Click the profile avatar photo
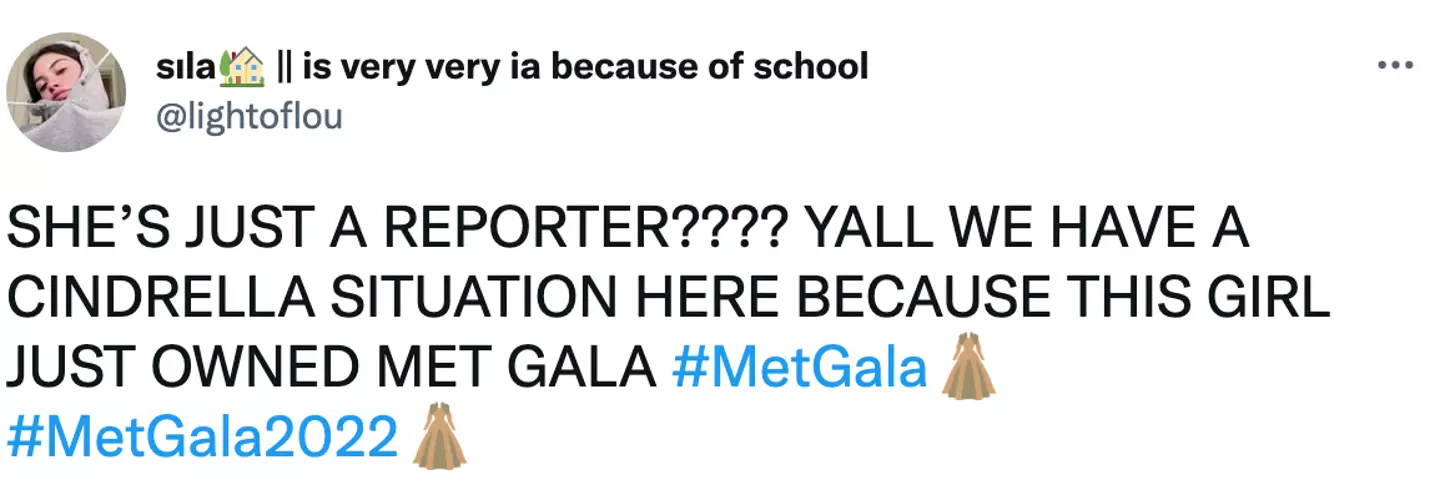The image size is (1440, 485). tap(66, 92)
